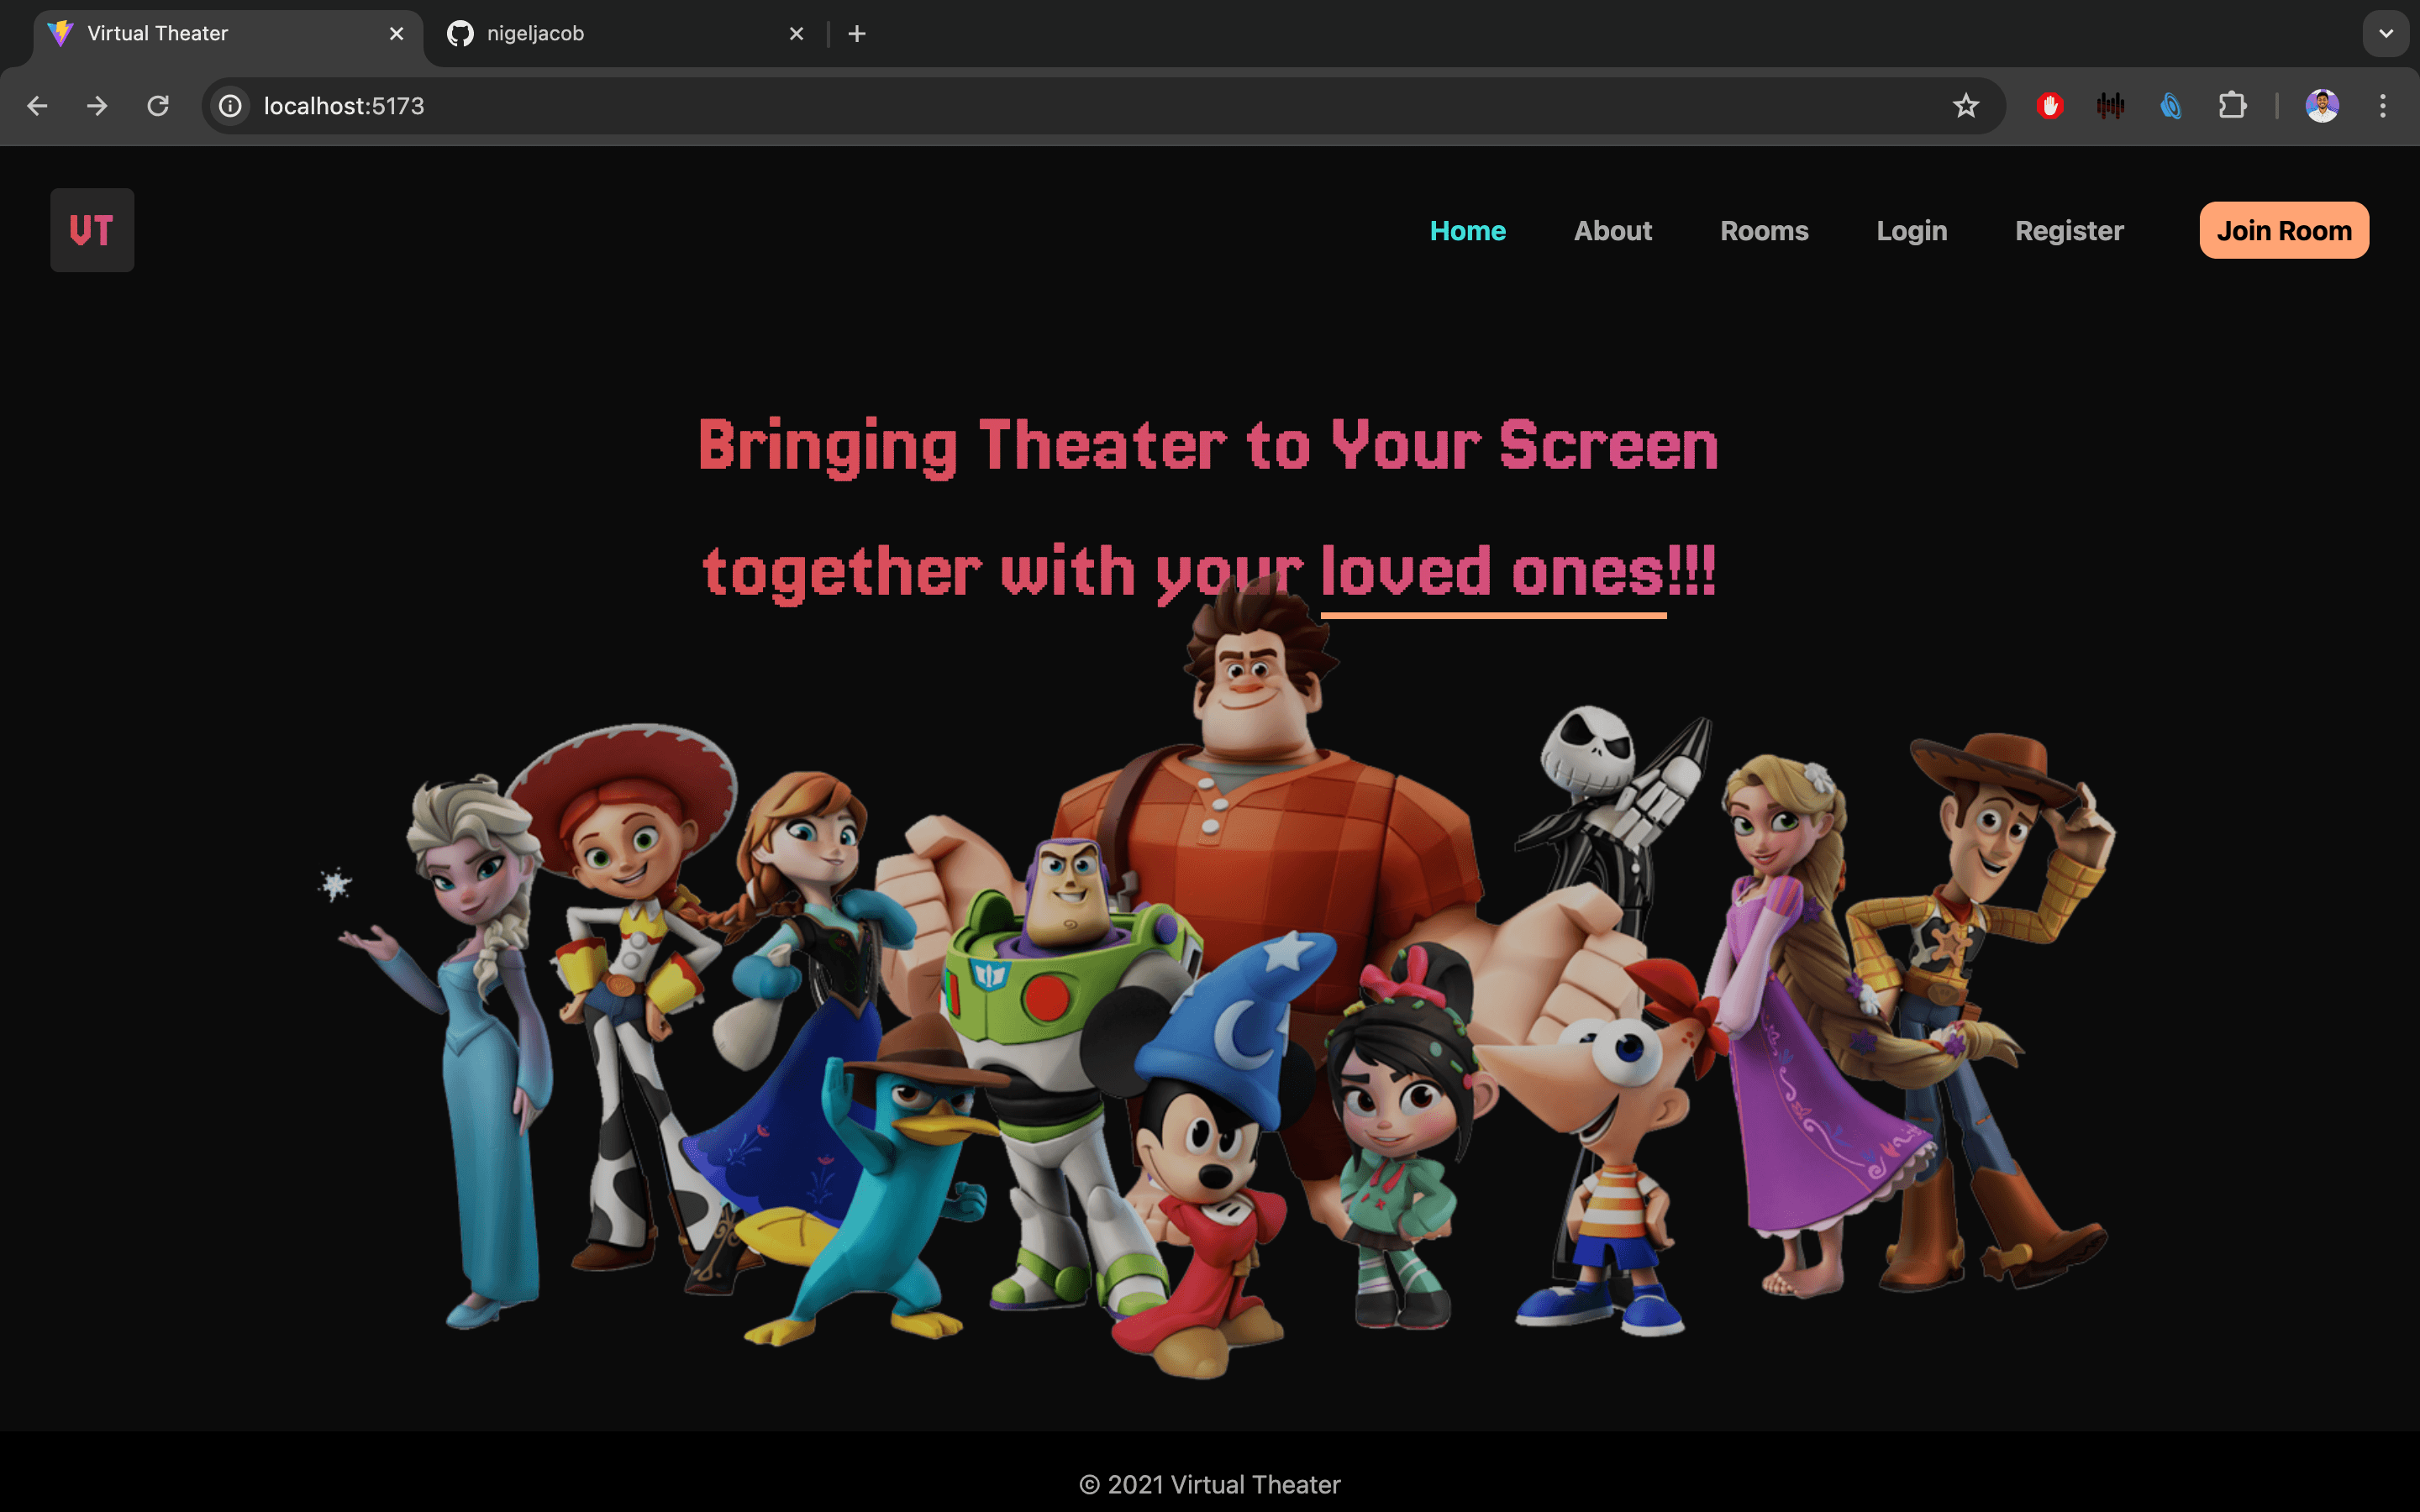The image size is (2420, 1512).
Task: Select the Rooms navigation link
Action: click(x=1764, y=230)
